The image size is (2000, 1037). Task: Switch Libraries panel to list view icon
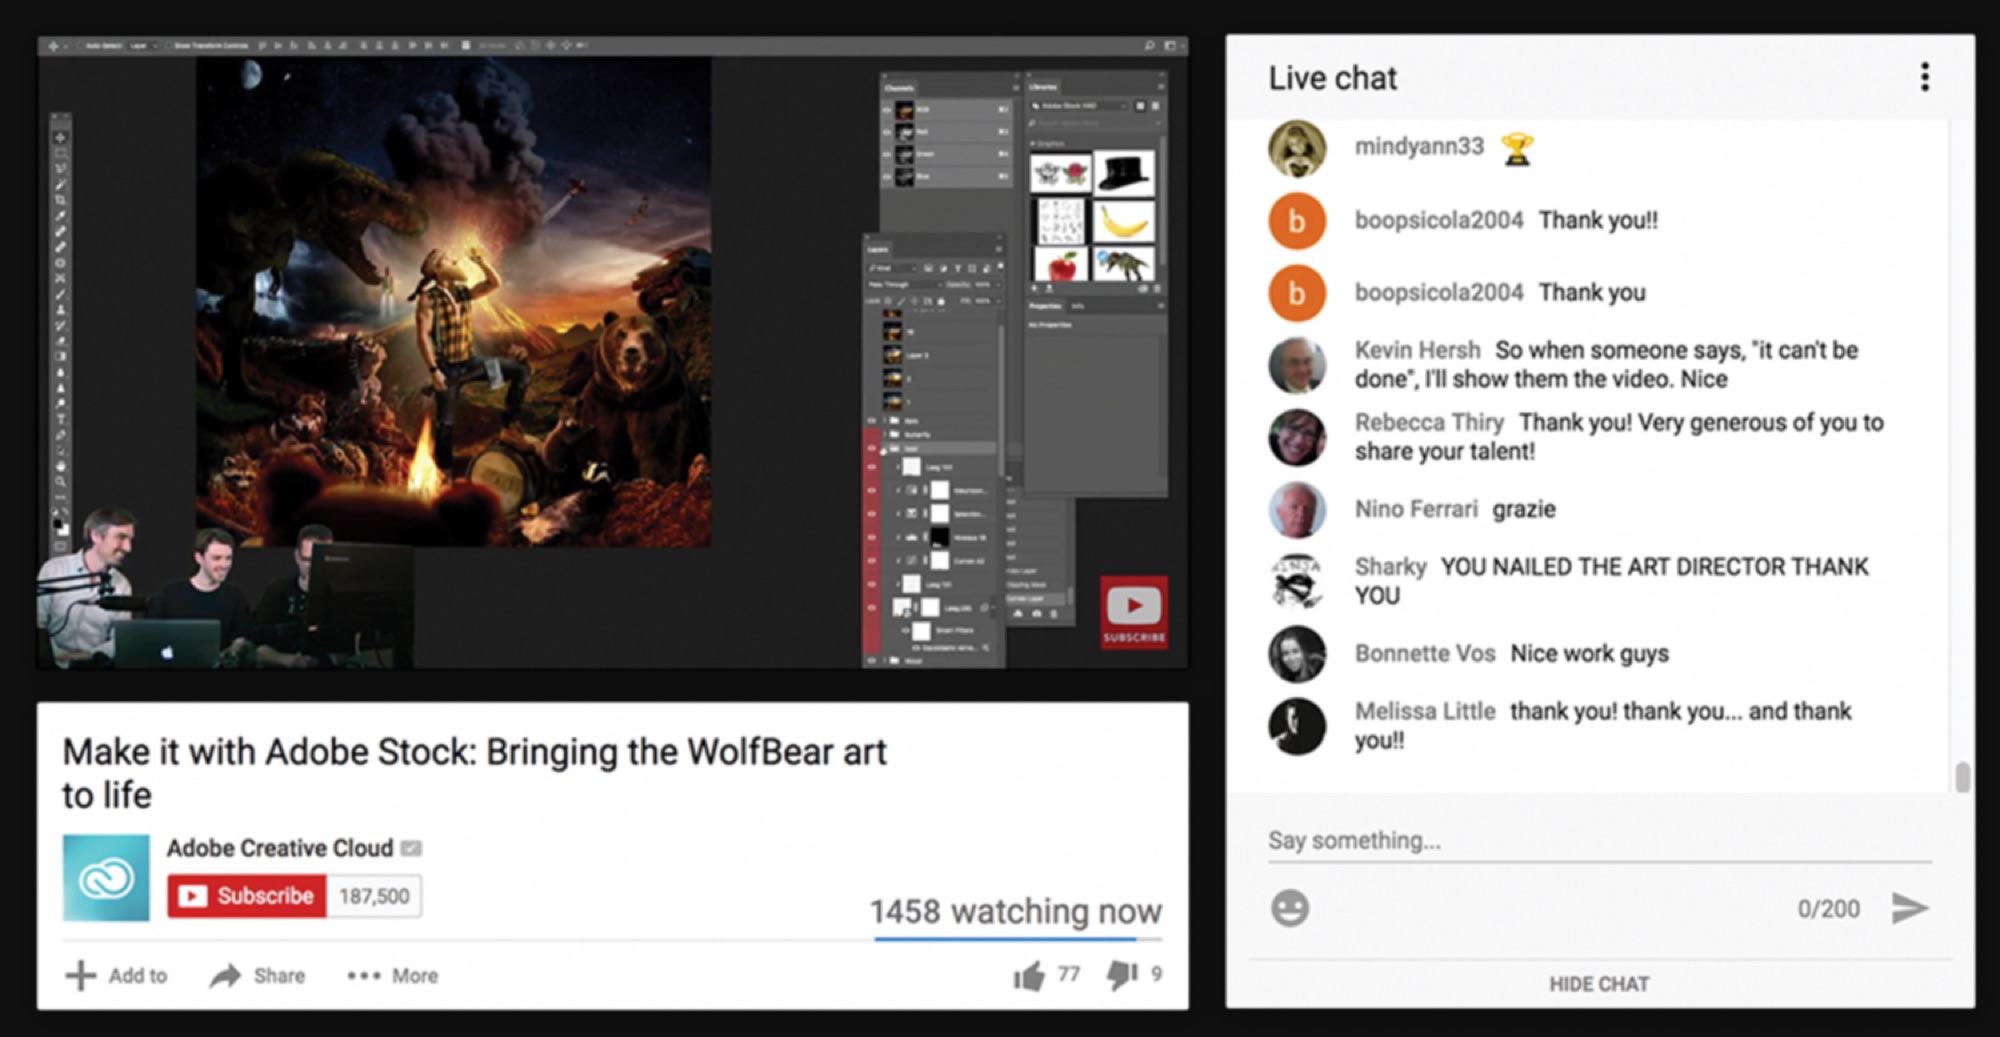point(1155,106)
